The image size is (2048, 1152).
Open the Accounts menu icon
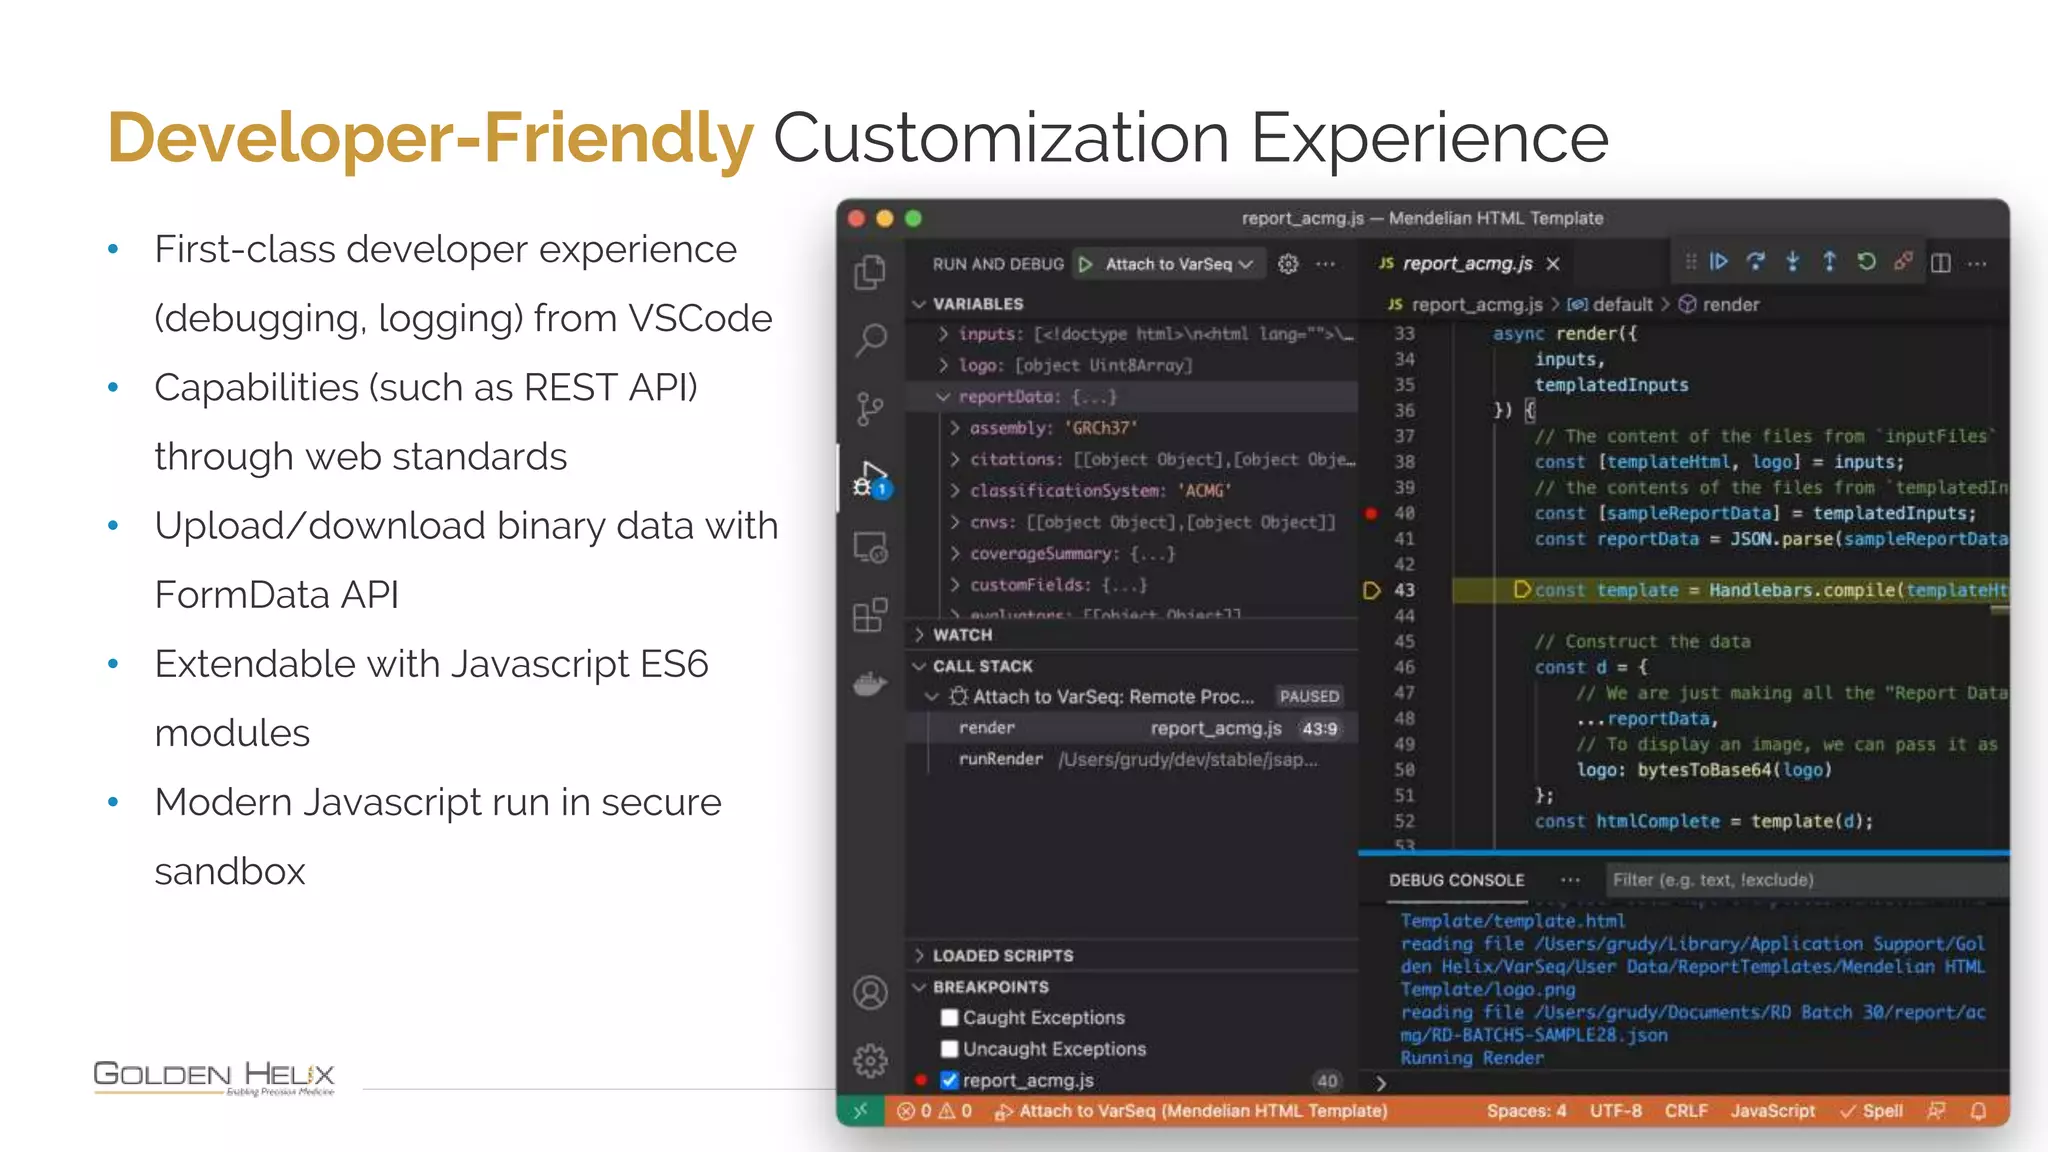click(x=870, y=992)
